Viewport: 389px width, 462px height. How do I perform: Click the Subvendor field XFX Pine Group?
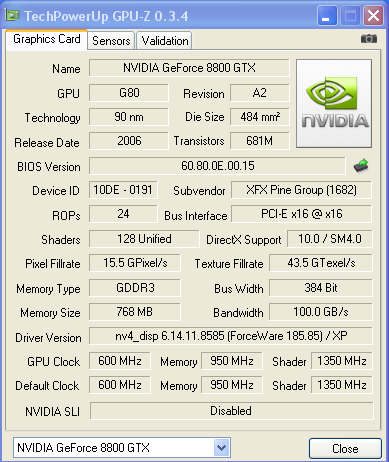point(301,190)
